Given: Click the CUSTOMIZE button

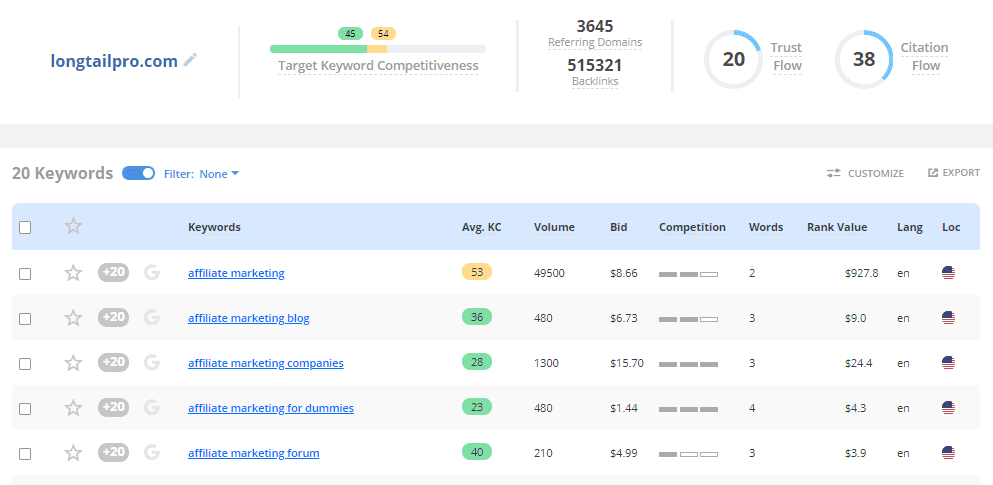Looking at the screenshot, I should [x=865, y=173].
